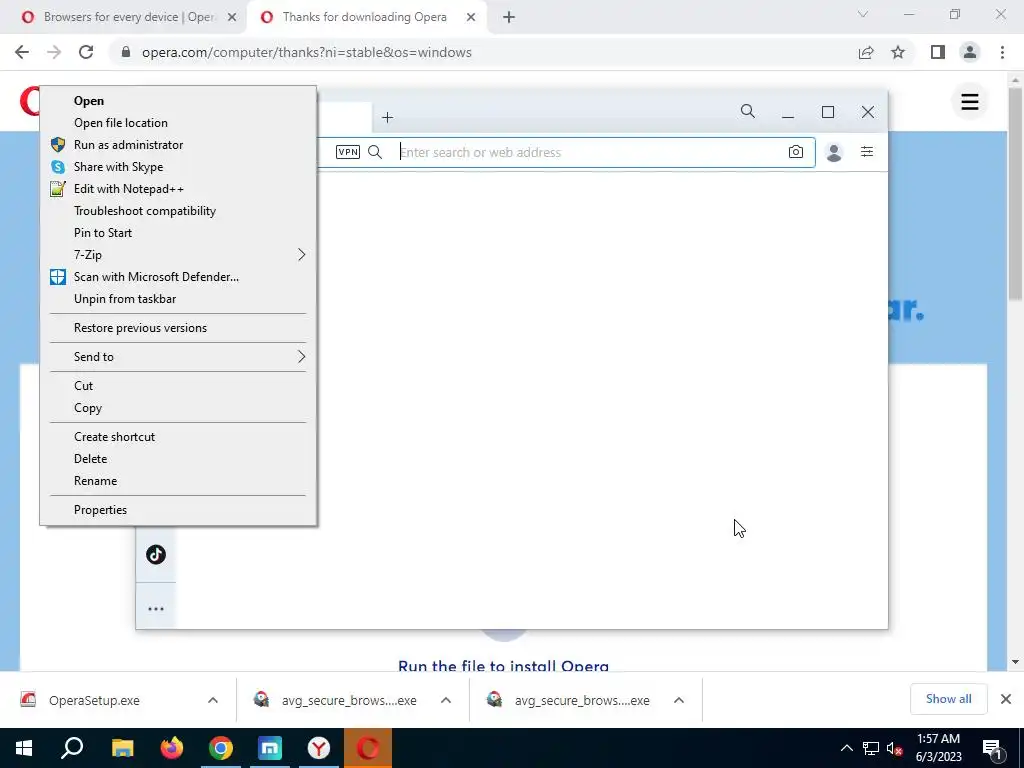Screen dimensions: 1024x768
Task: Select Open file location
Action: point(178,123)
